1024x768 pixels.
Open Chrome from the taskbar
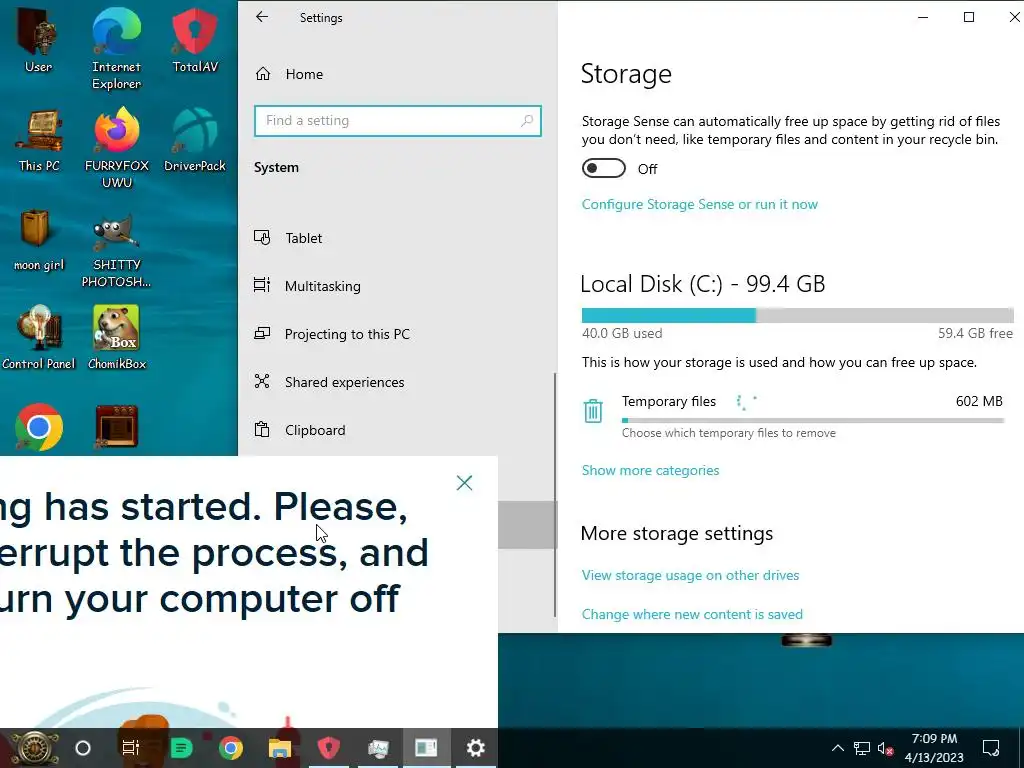231,748
